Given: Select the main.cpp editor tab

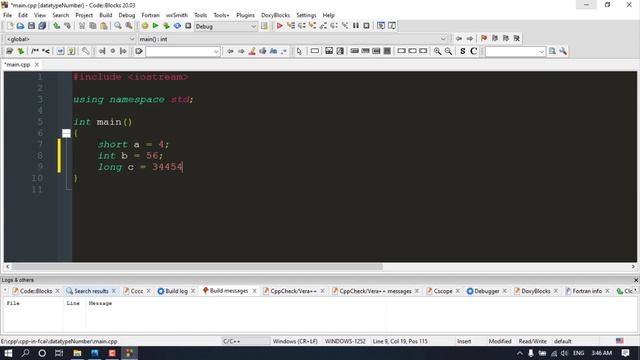Looking at the screenshot, I should click(17, 64).
